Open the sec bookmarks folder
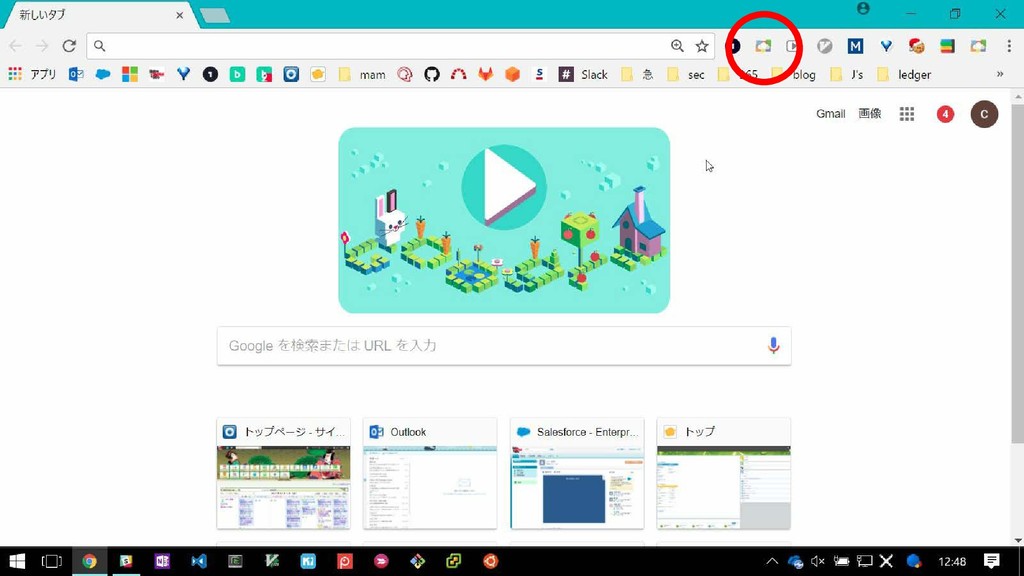1024x576 pixels. click(686, 74)
